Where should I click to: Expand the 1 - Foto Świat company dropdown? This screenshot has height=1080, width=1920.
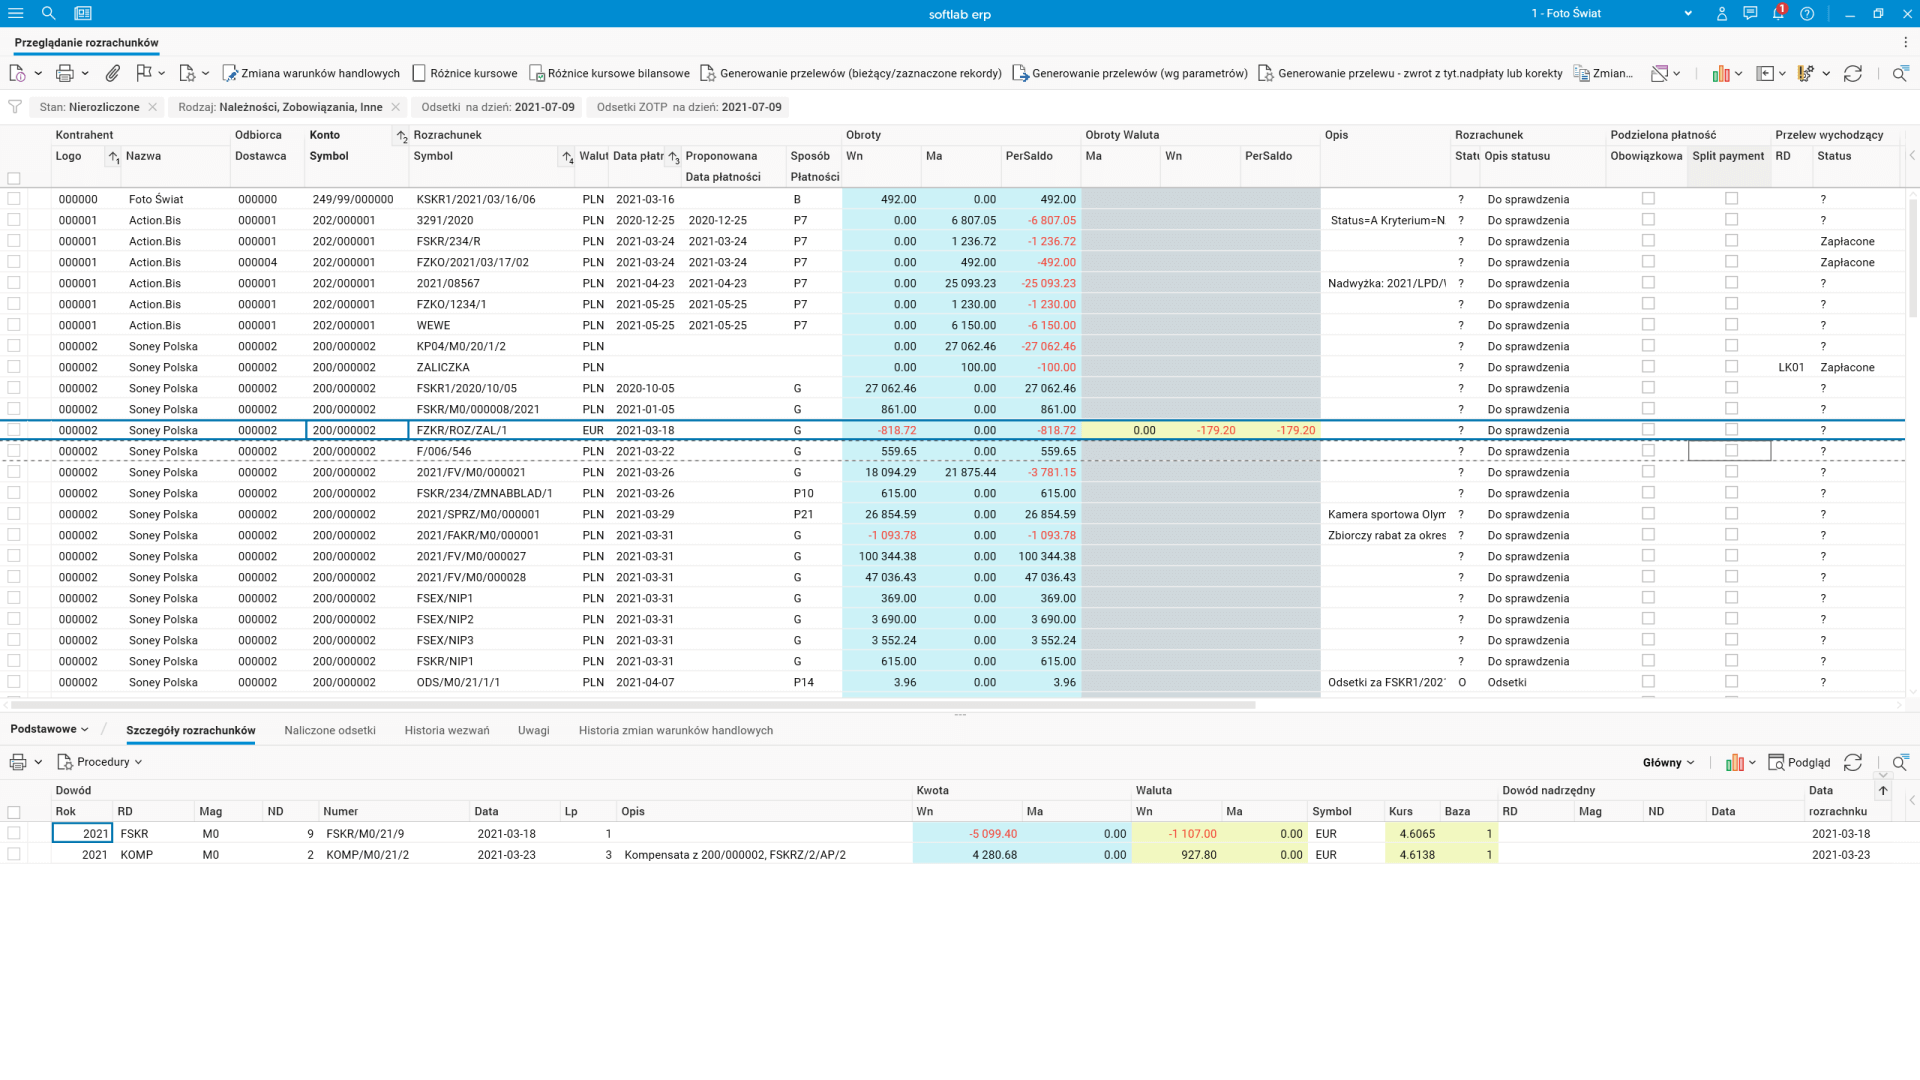click(1687, 13)
